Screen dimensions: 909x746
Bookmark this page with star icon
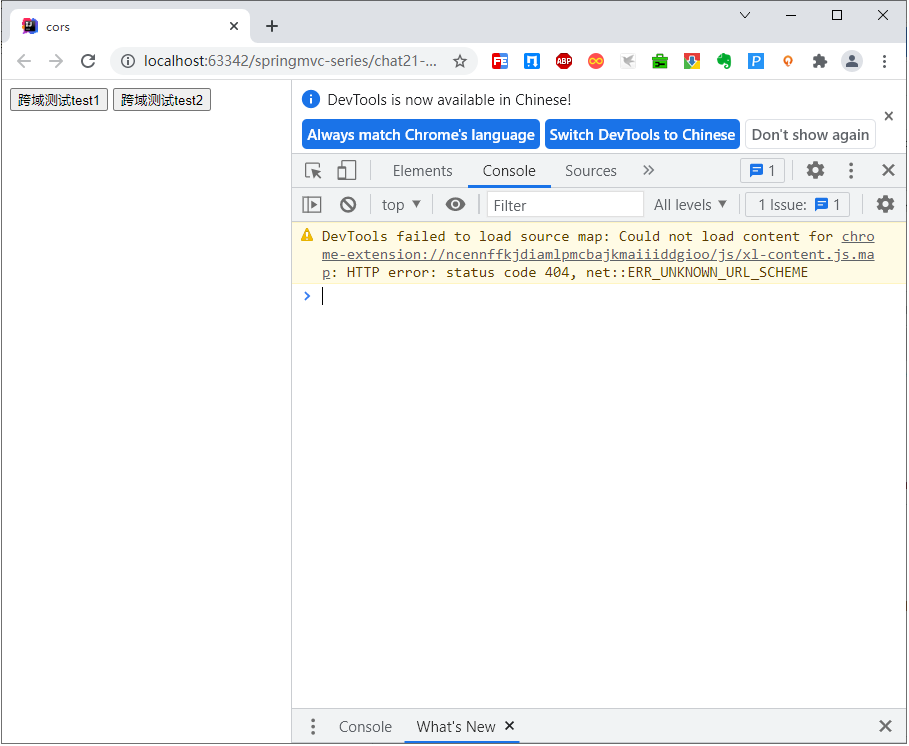tap(460, 61)
